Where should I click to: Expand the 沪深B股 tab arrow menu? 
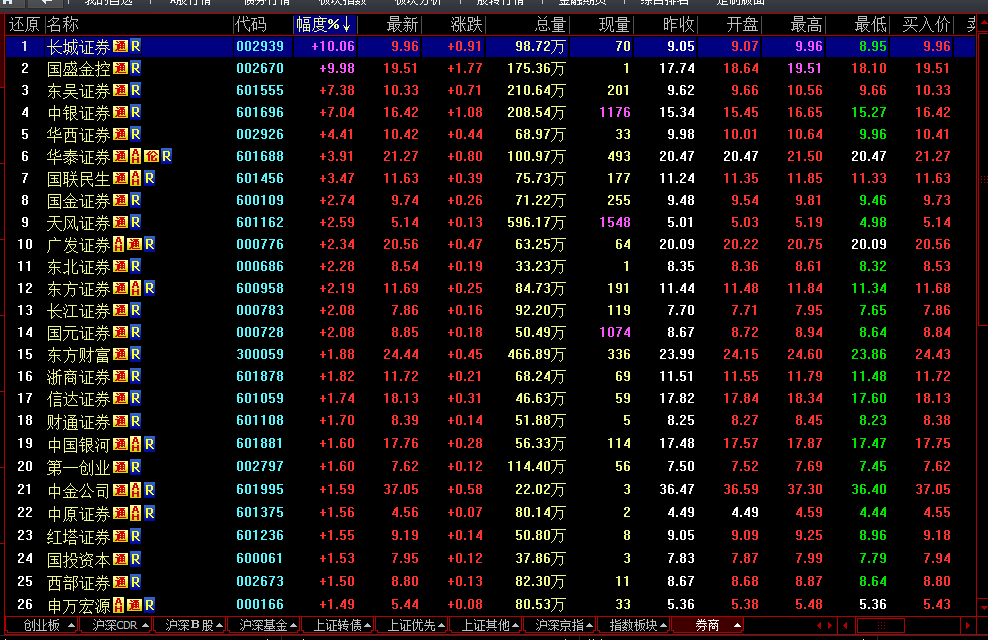219,626
